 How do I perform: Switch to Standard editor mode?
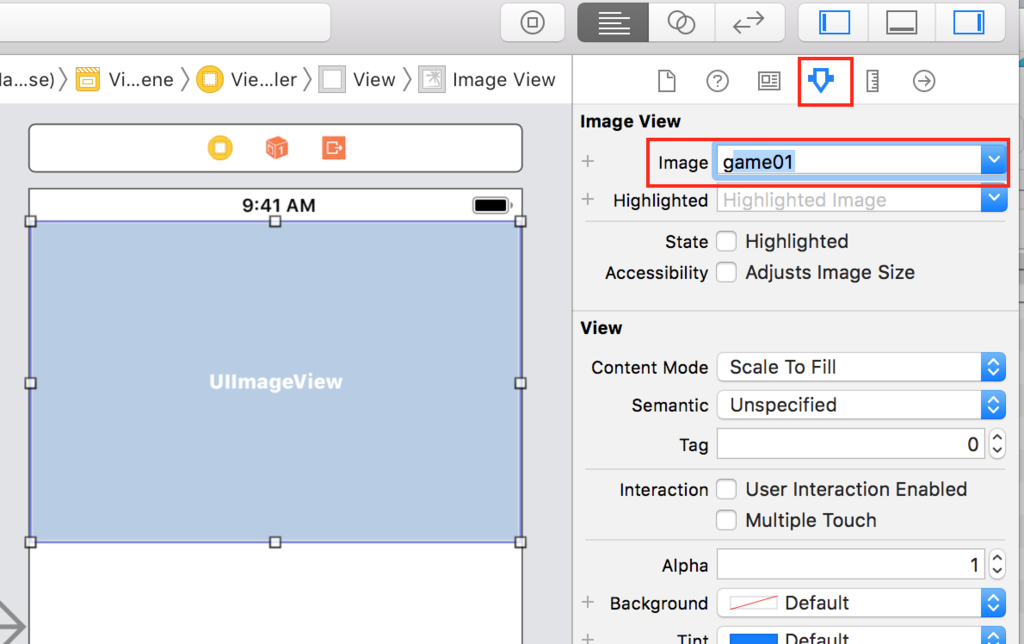(613, 23)
